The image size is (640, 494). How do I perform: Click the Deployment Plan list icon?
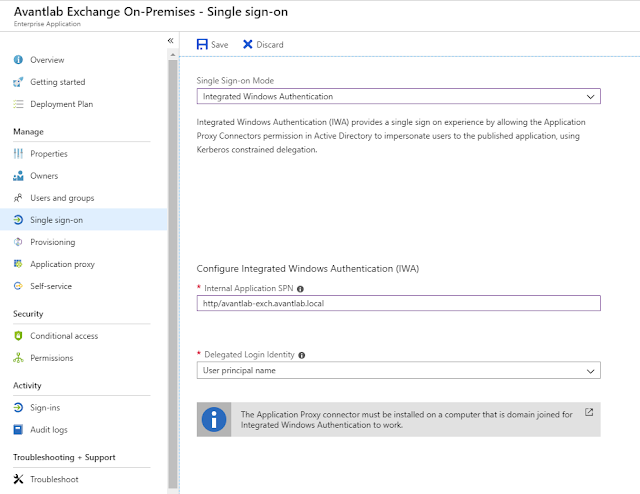(18, 104)
